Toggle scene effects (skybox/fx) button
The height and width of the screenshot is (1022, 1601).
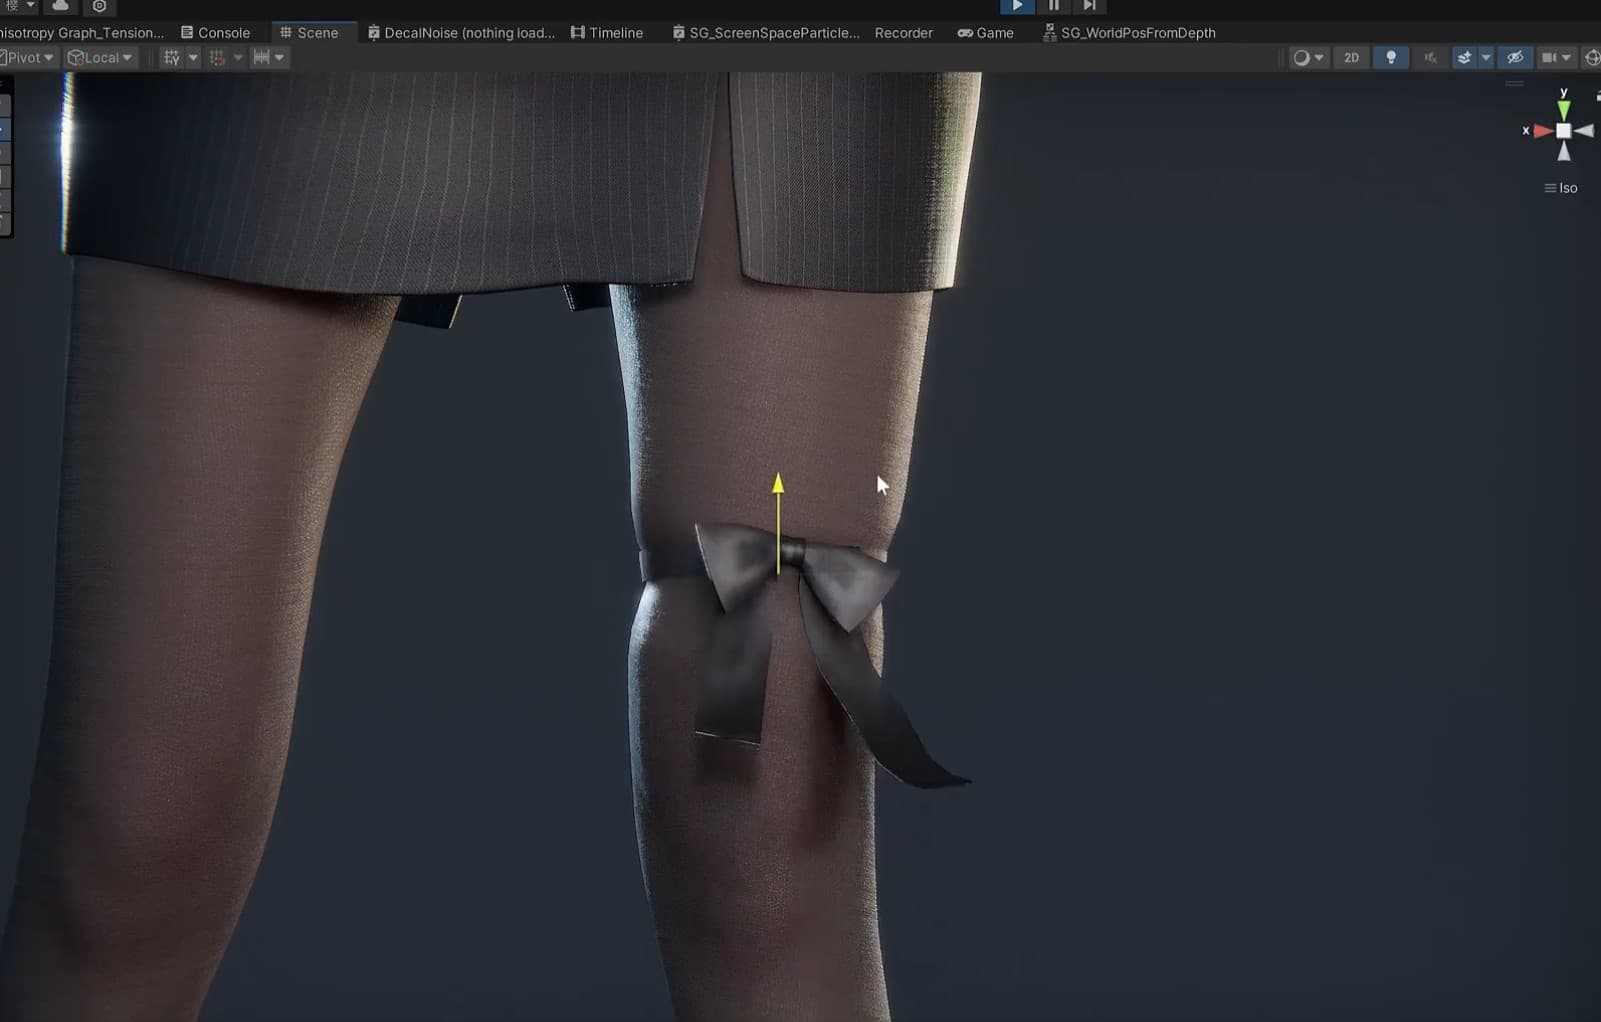[1464, 58]
